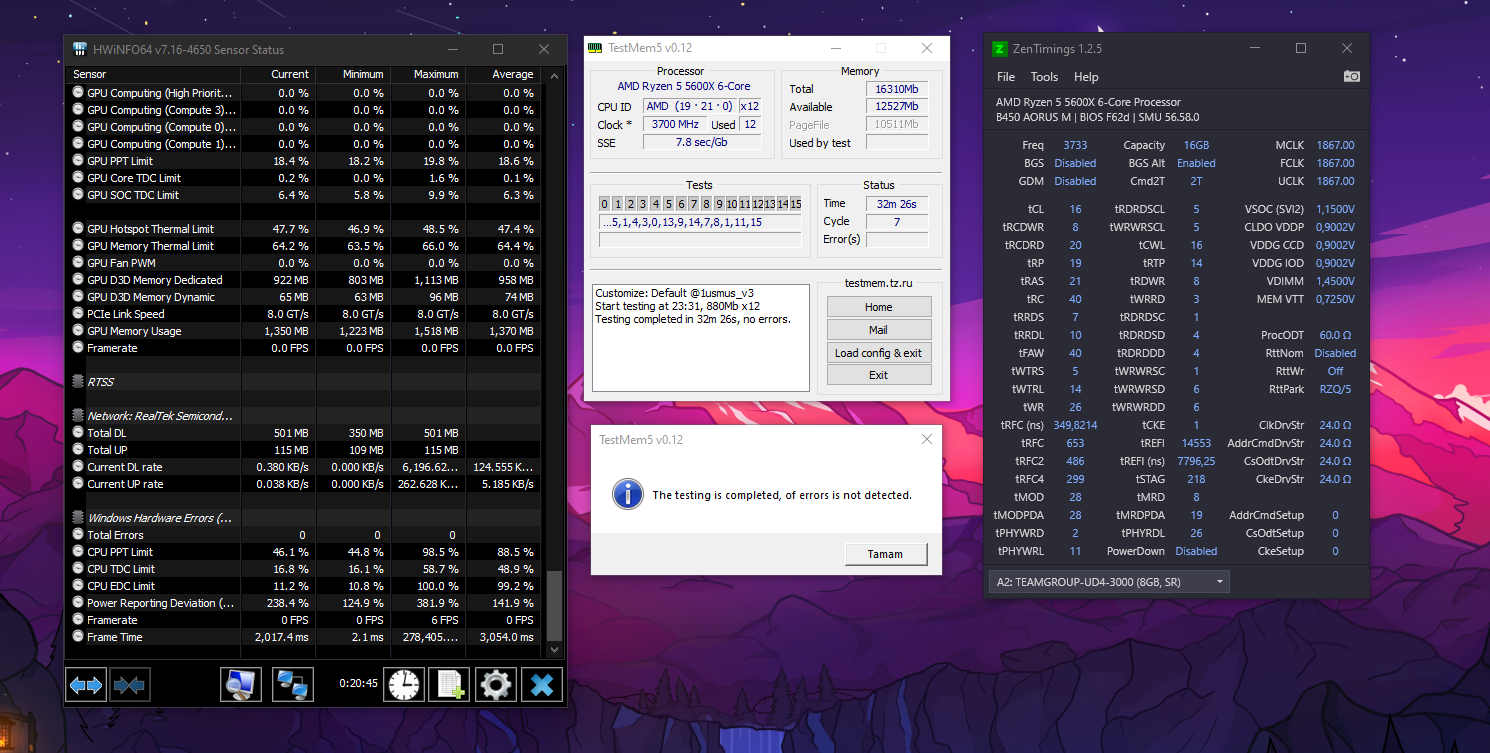Viewport: 1490px width, 753px height.
Task: Click the Minimum column header in HWiNFO
Action: coord(352,74)
